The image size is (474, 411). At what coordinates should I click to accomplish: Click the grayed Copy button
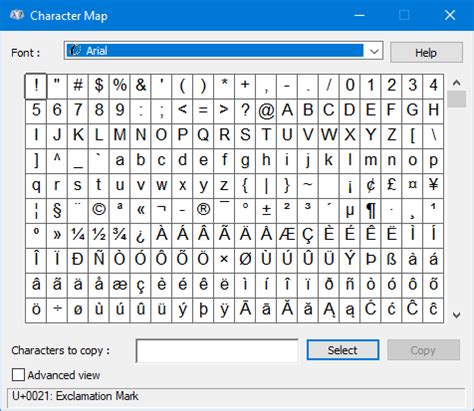click(423, 350)
